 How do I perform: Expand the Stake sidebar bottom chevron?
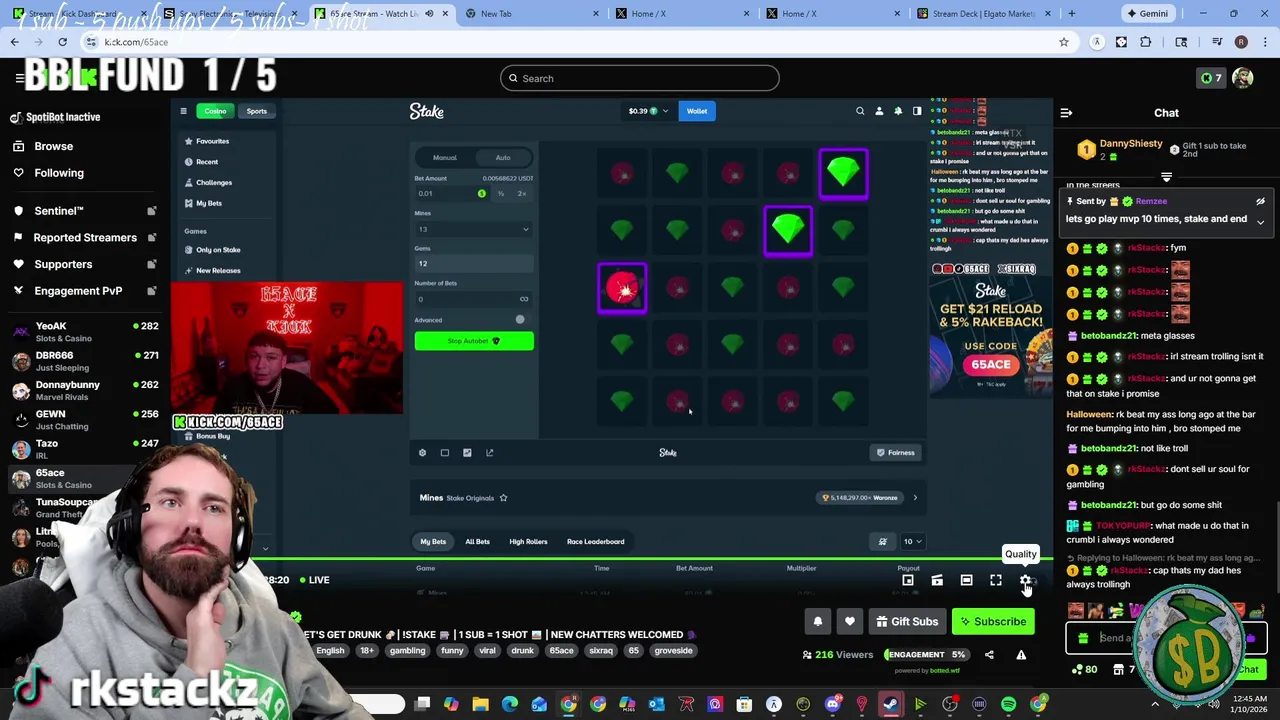click(265, 548)
